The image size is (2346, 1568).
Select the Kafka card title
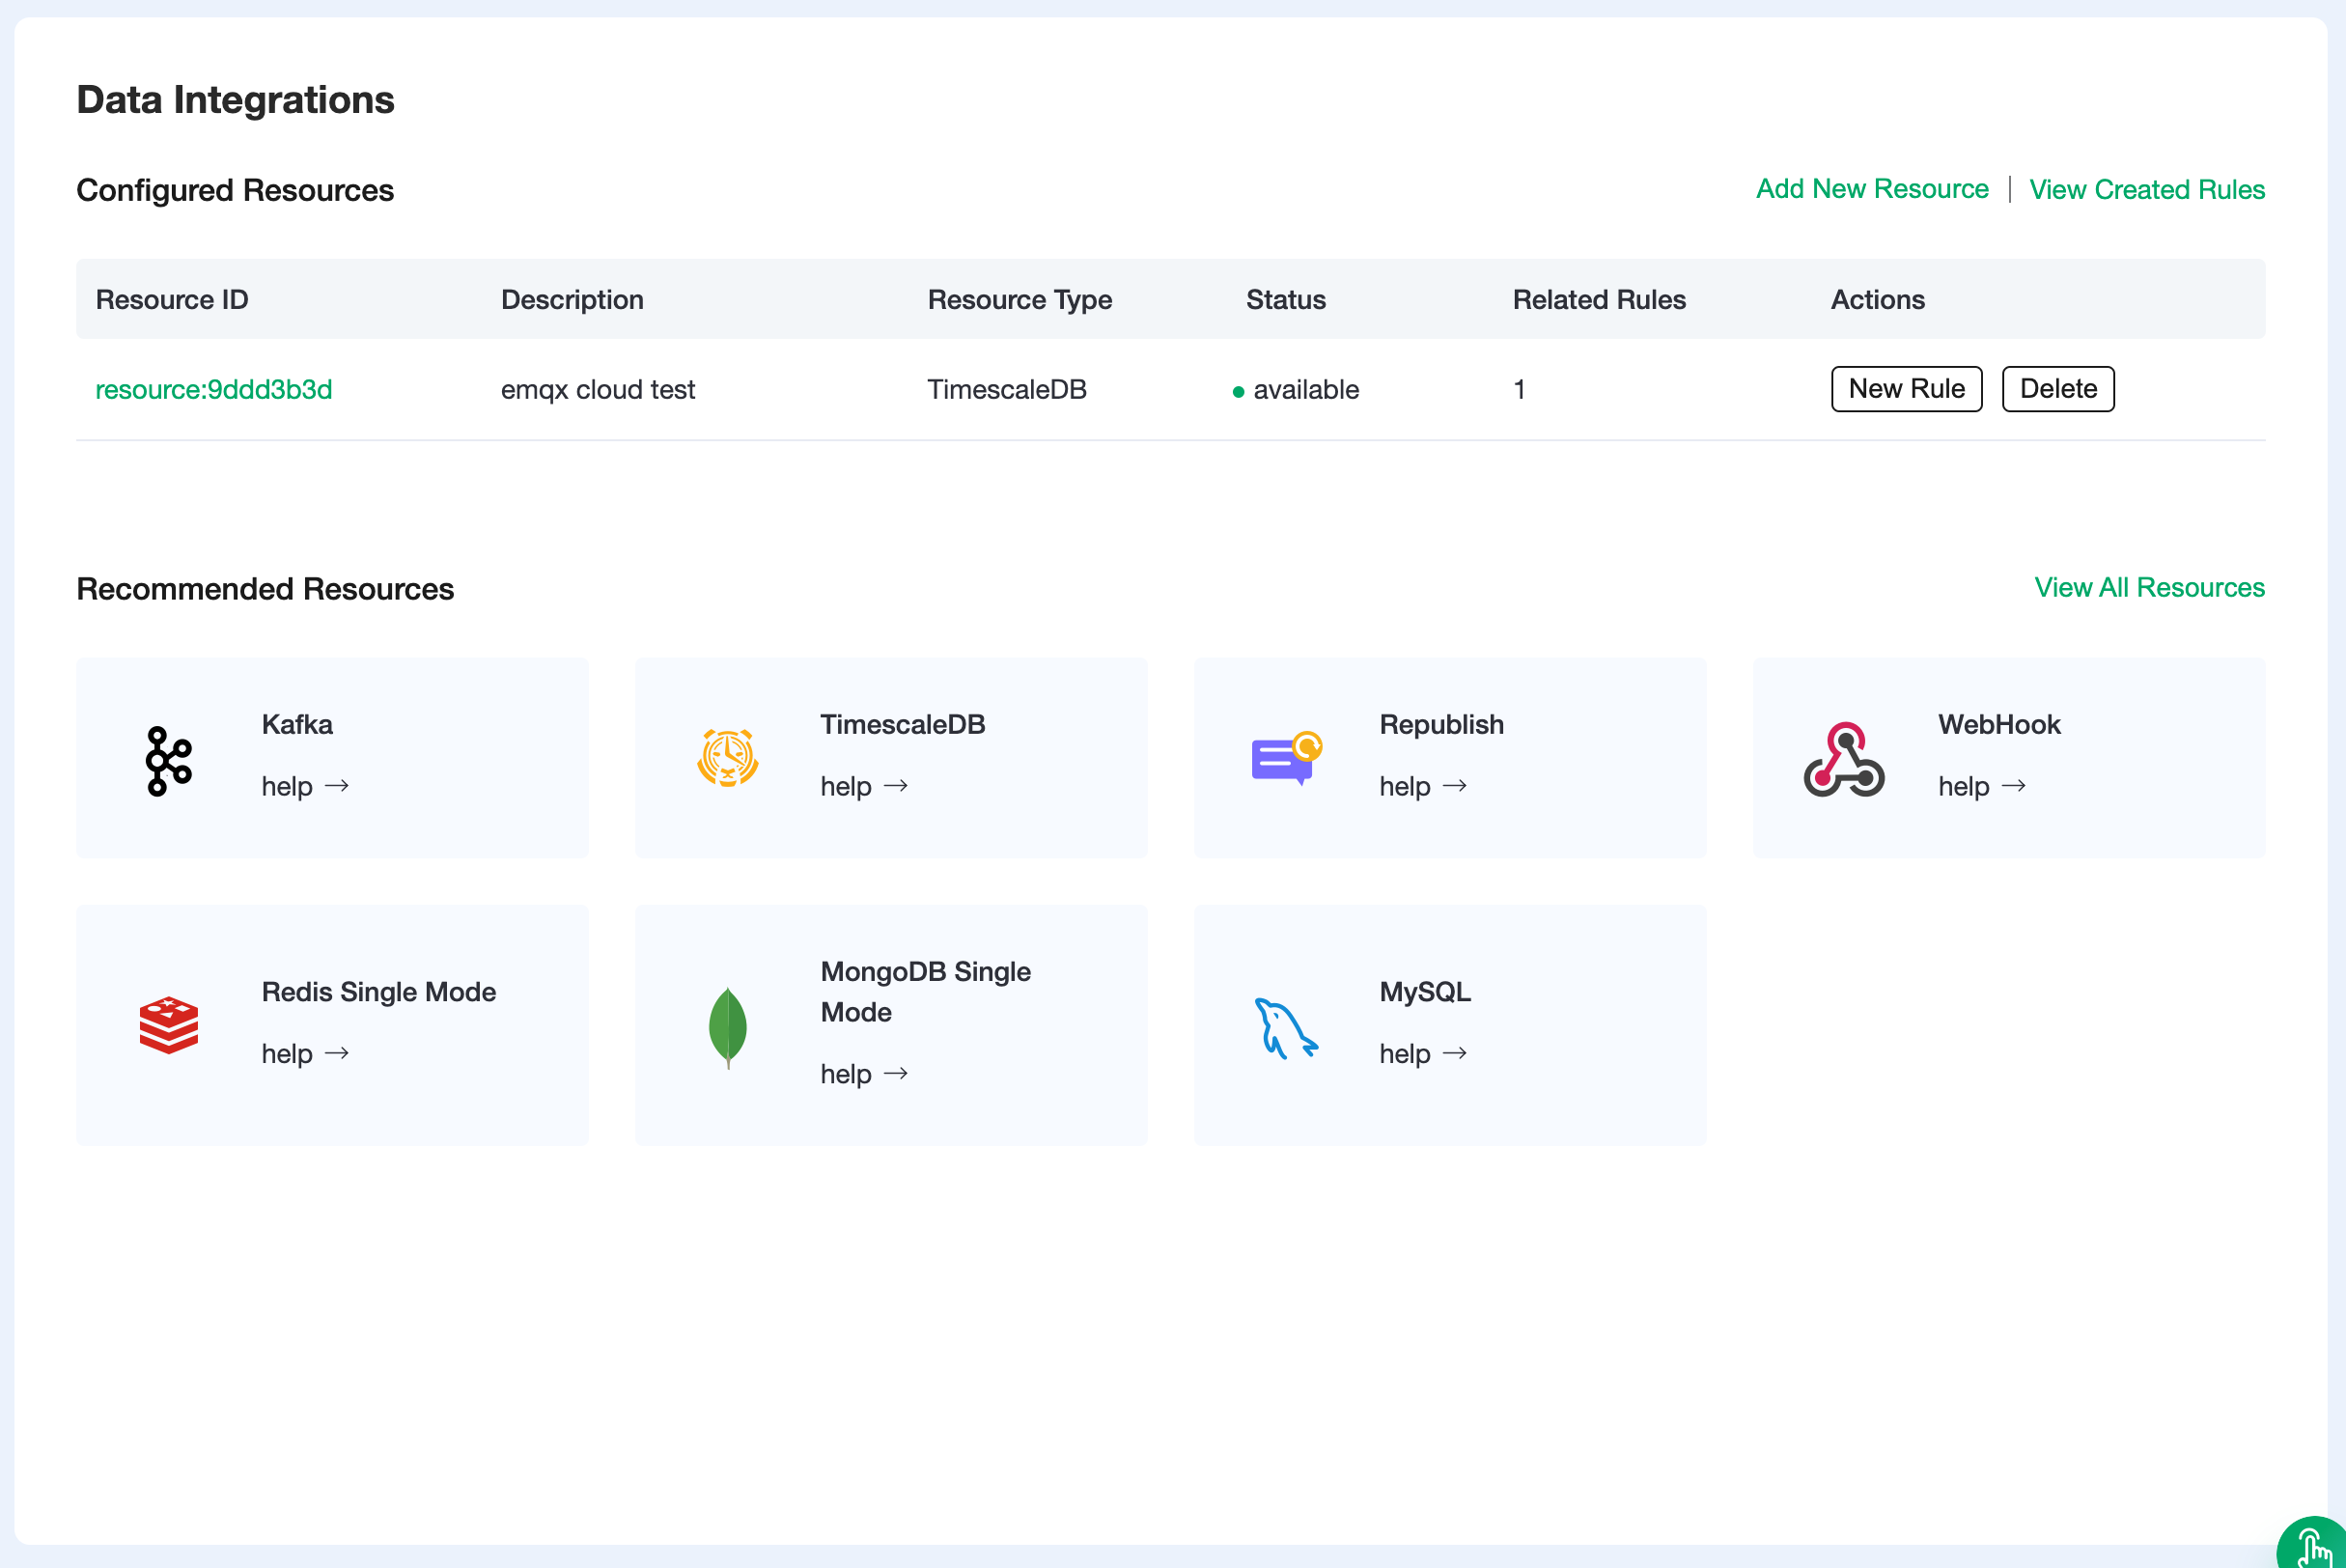point(297,724)
